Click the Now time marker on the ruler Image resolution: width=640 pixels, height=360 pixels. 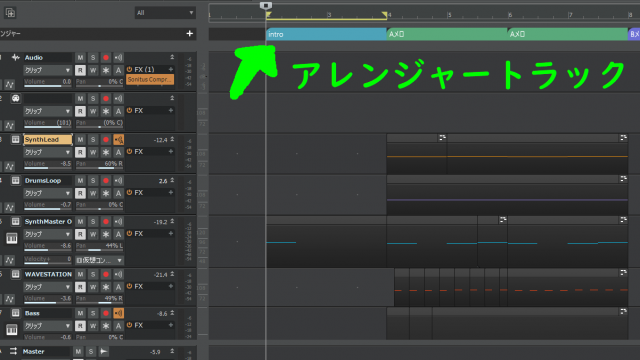266,5
